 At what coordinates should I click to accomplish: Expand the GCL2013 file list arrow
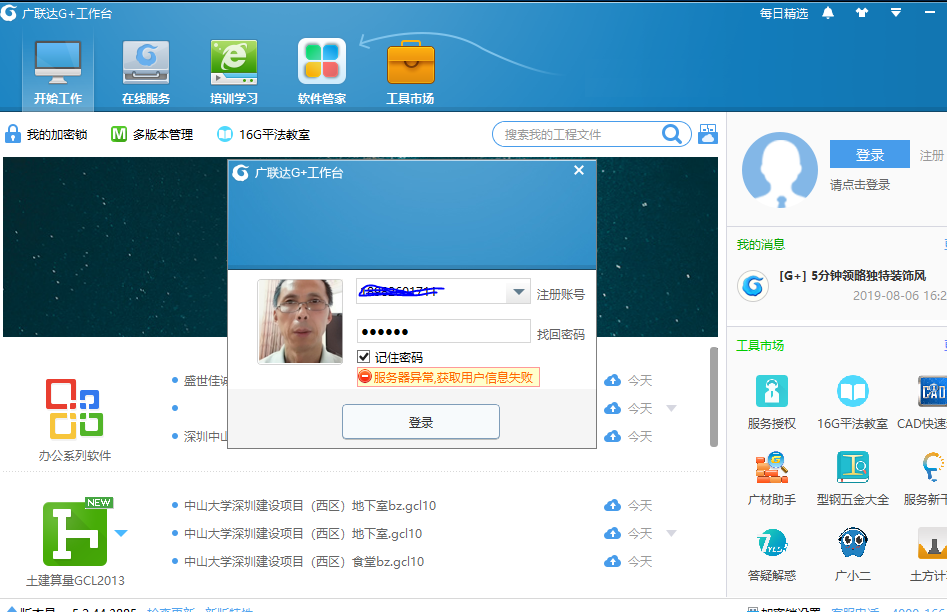(671, 533)
